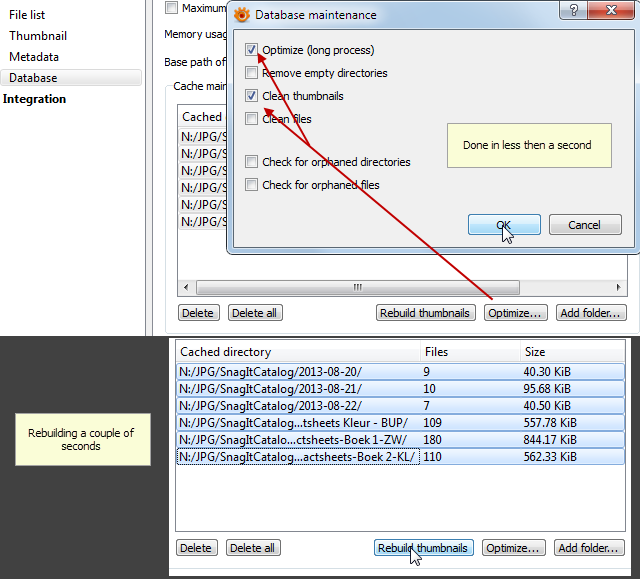Select Metadata in the sidebar

(34, 57)
